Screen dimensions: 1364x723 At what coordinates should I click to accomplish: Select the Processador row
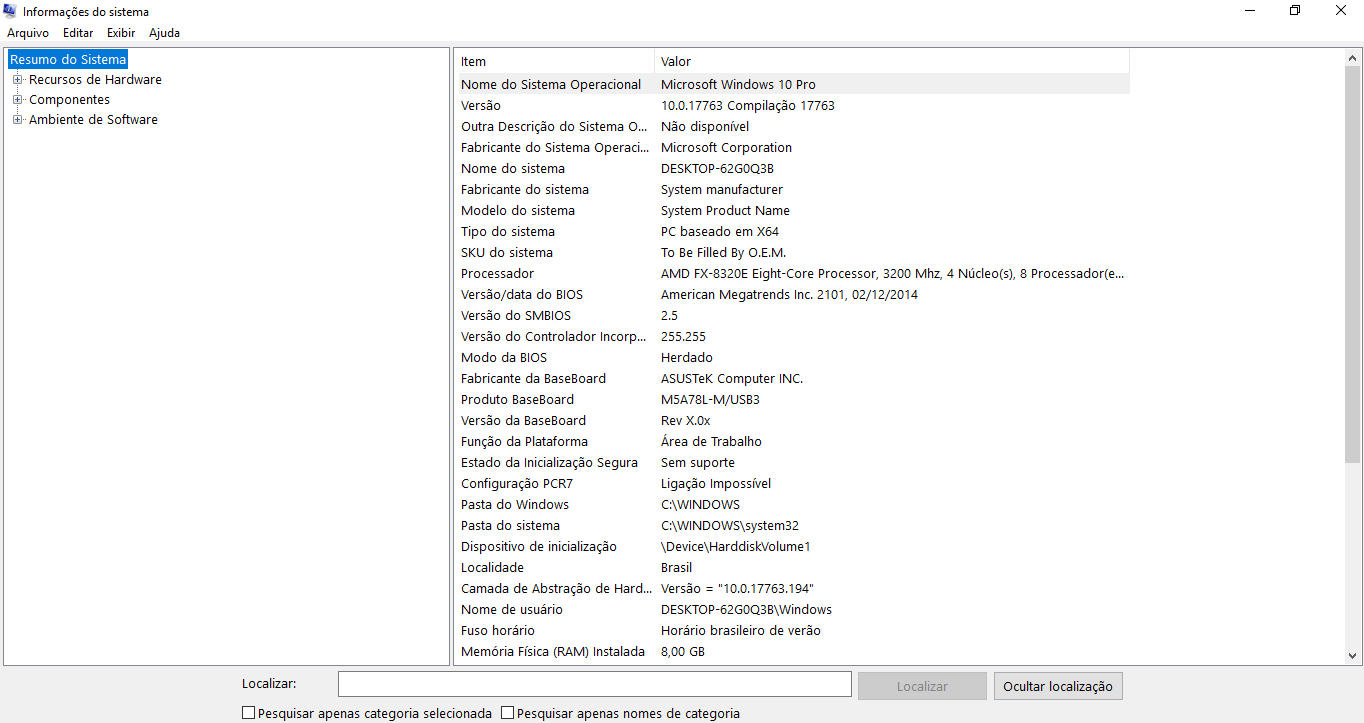pyautogui.click(x=793, y=274)
